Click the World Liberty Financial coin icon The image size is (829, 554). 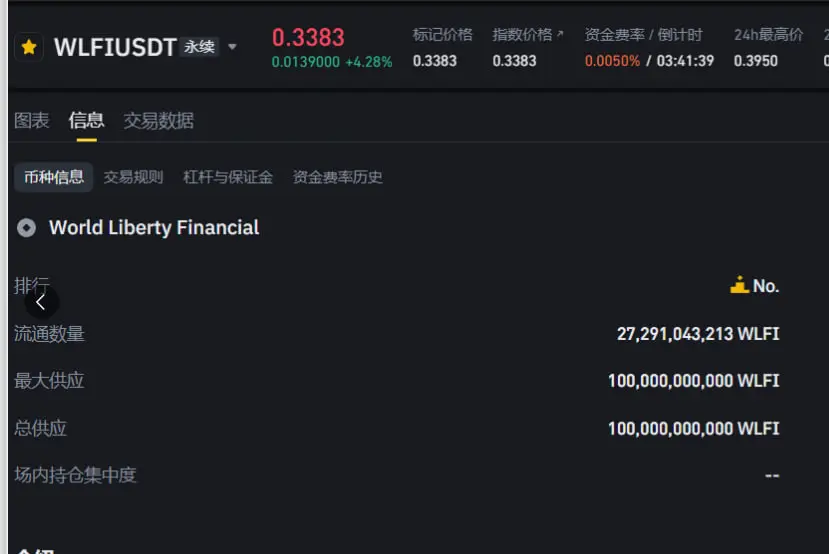tap(26, 228)
